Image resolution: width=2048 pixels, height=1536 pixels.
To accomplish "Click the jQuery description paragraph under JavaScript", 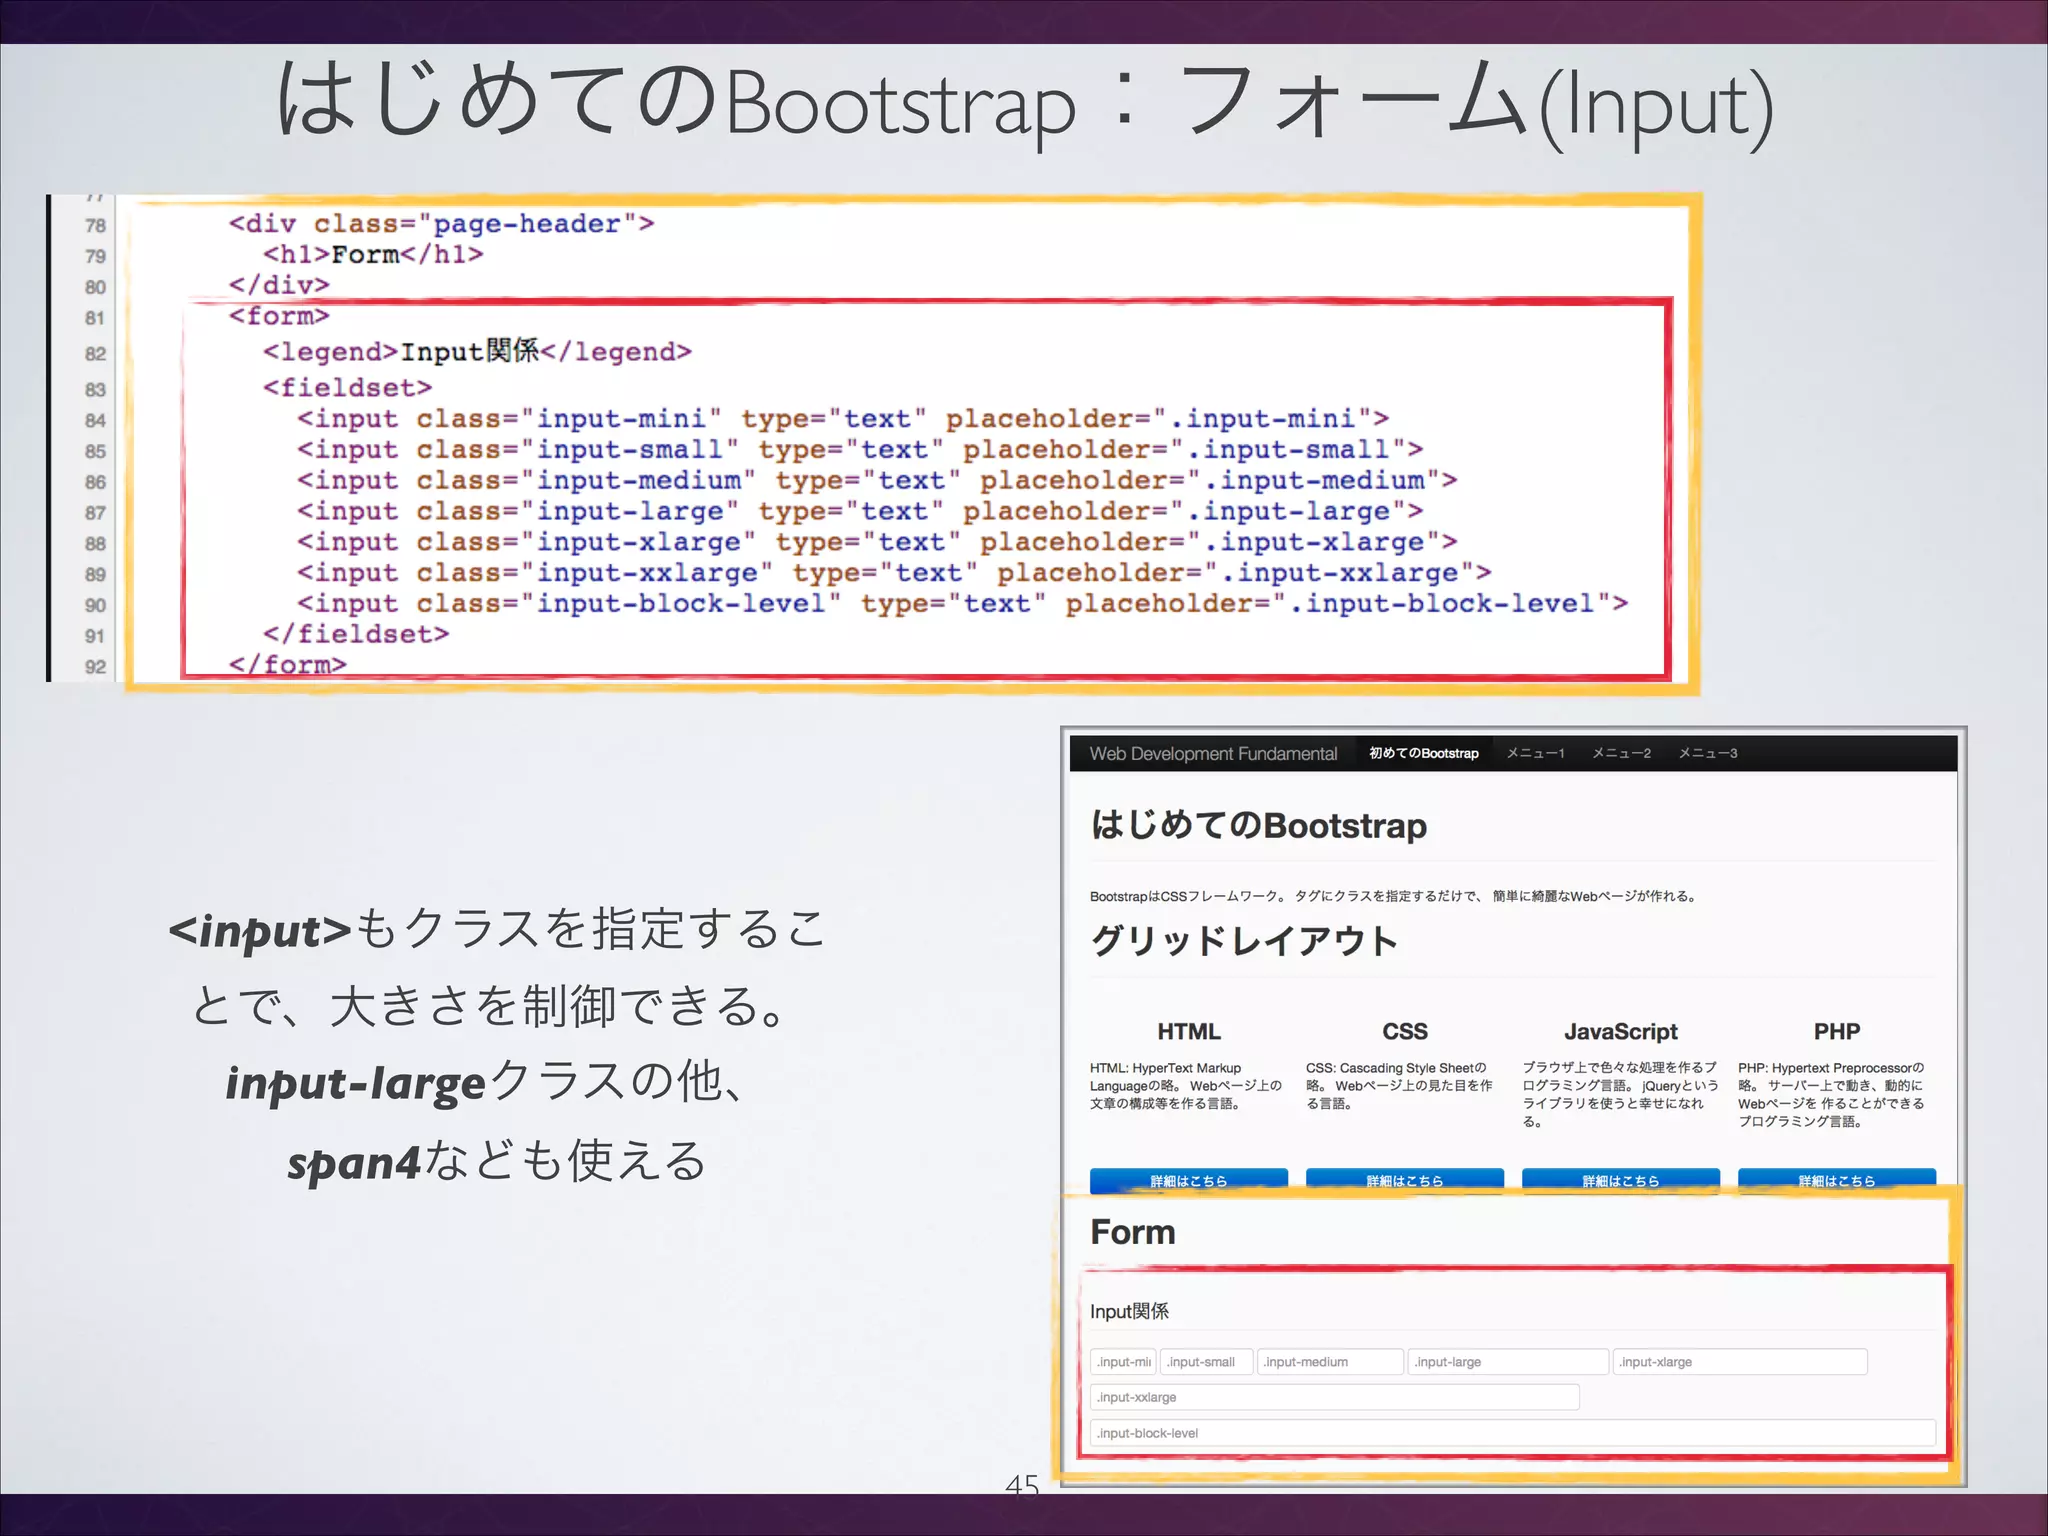I will tap(1620, 1095).
